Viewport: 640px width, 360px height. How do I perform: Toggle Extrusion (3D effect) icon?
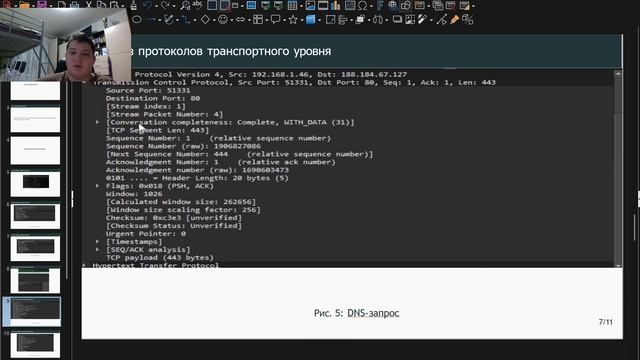pyautogui.click(x=468, y=20)
